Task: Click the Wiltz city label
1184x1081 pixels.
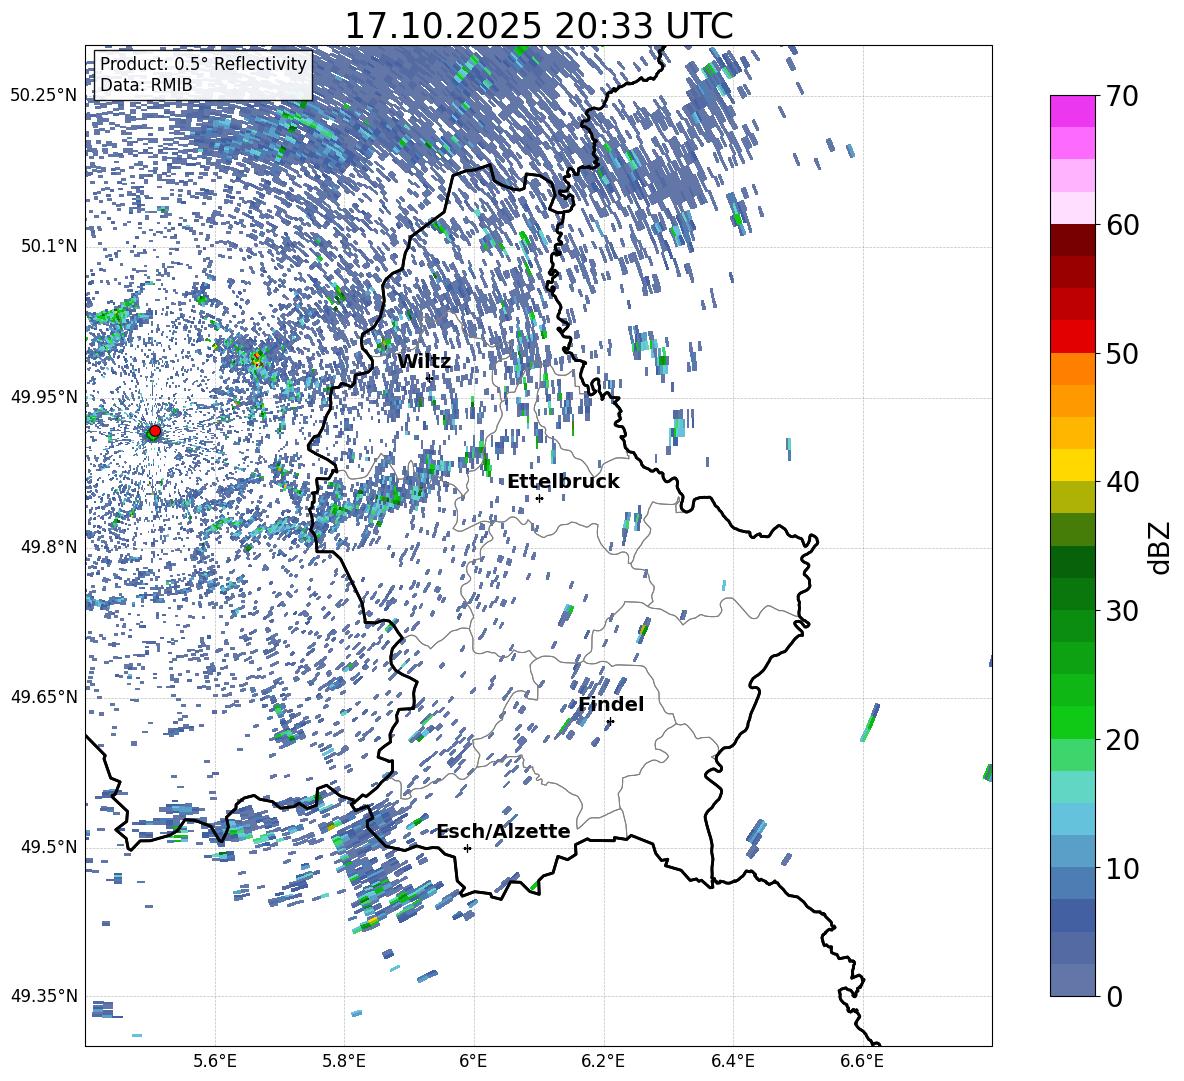Action: point(424,362)
